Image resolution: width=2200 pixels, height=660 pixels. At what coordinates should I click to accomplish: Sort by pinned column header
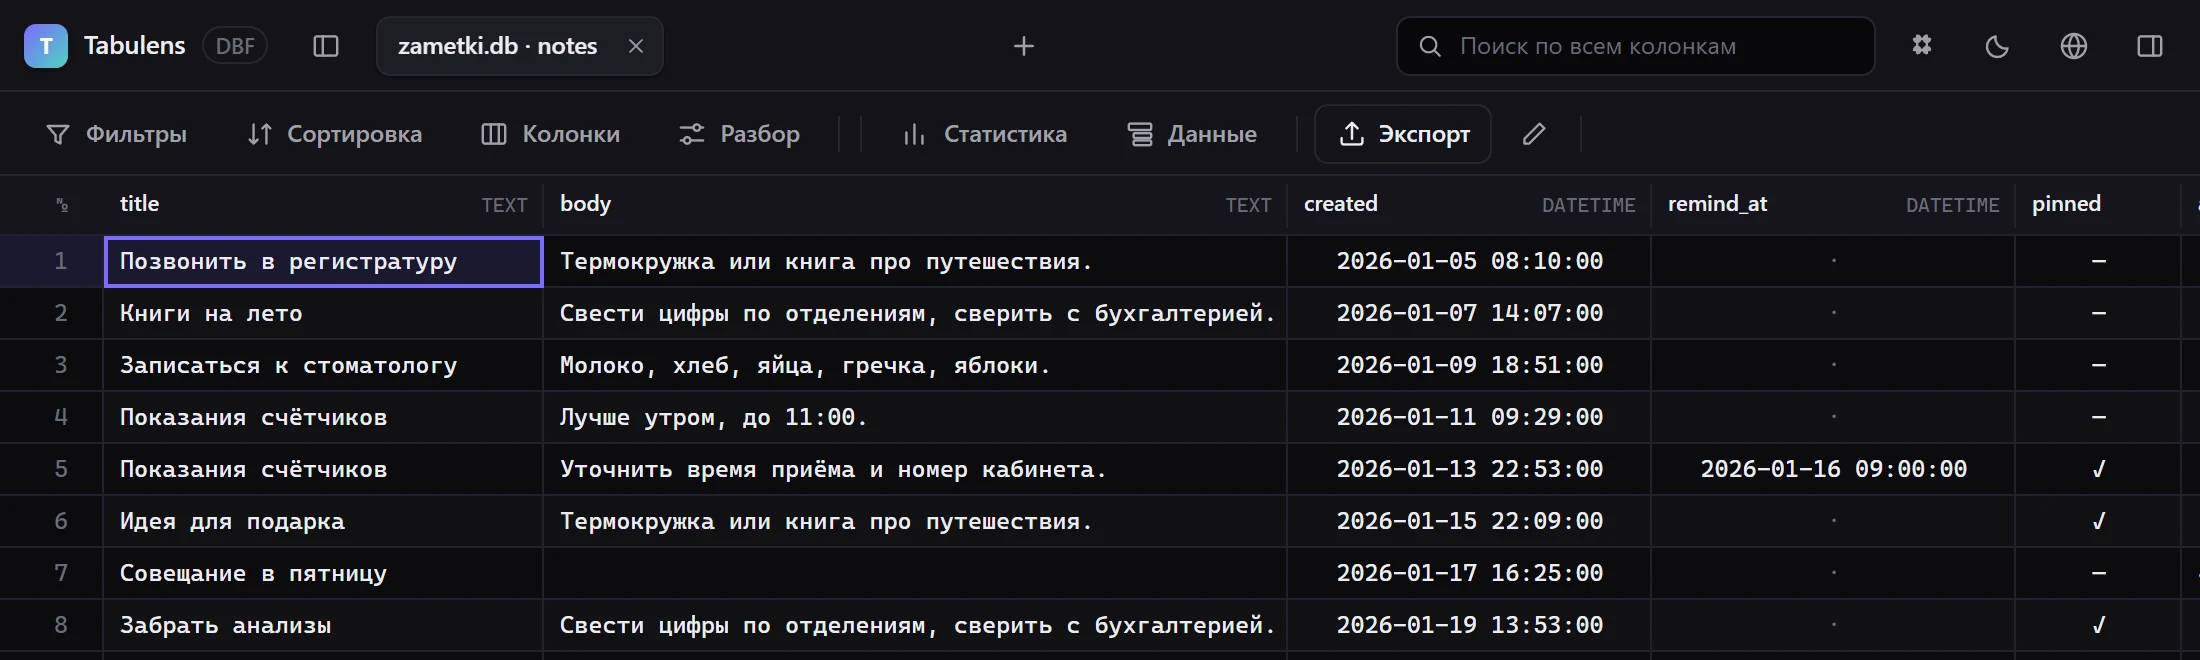point(2098,205)
